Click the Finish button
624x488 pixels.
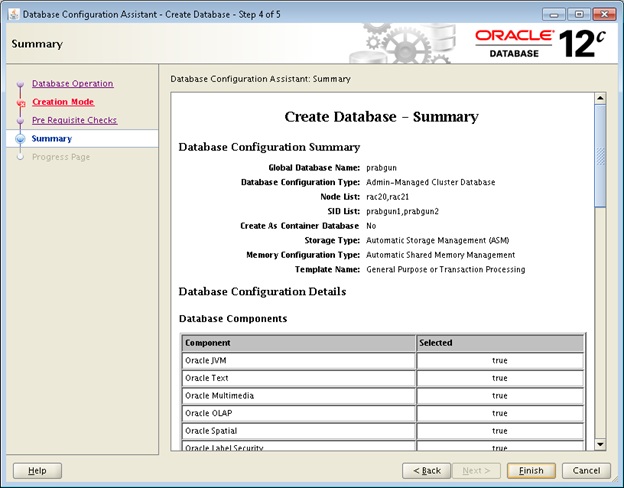tap(531, 470)
